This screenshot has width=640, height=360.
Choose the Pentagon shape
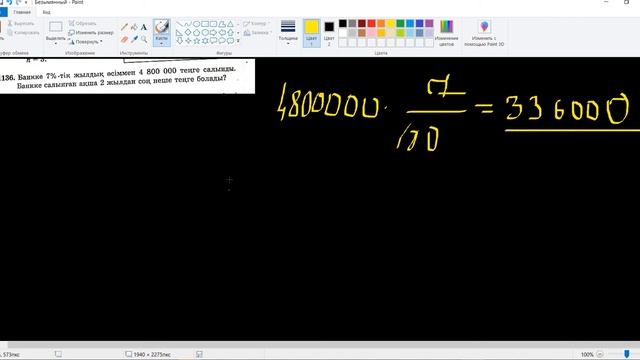196,32
